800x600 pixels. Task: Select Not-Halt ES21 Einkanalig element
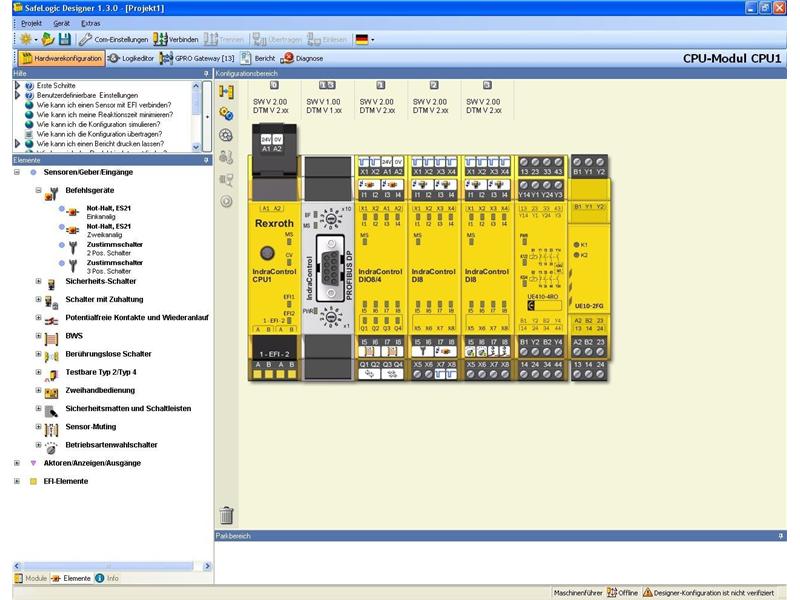[108, 212]
